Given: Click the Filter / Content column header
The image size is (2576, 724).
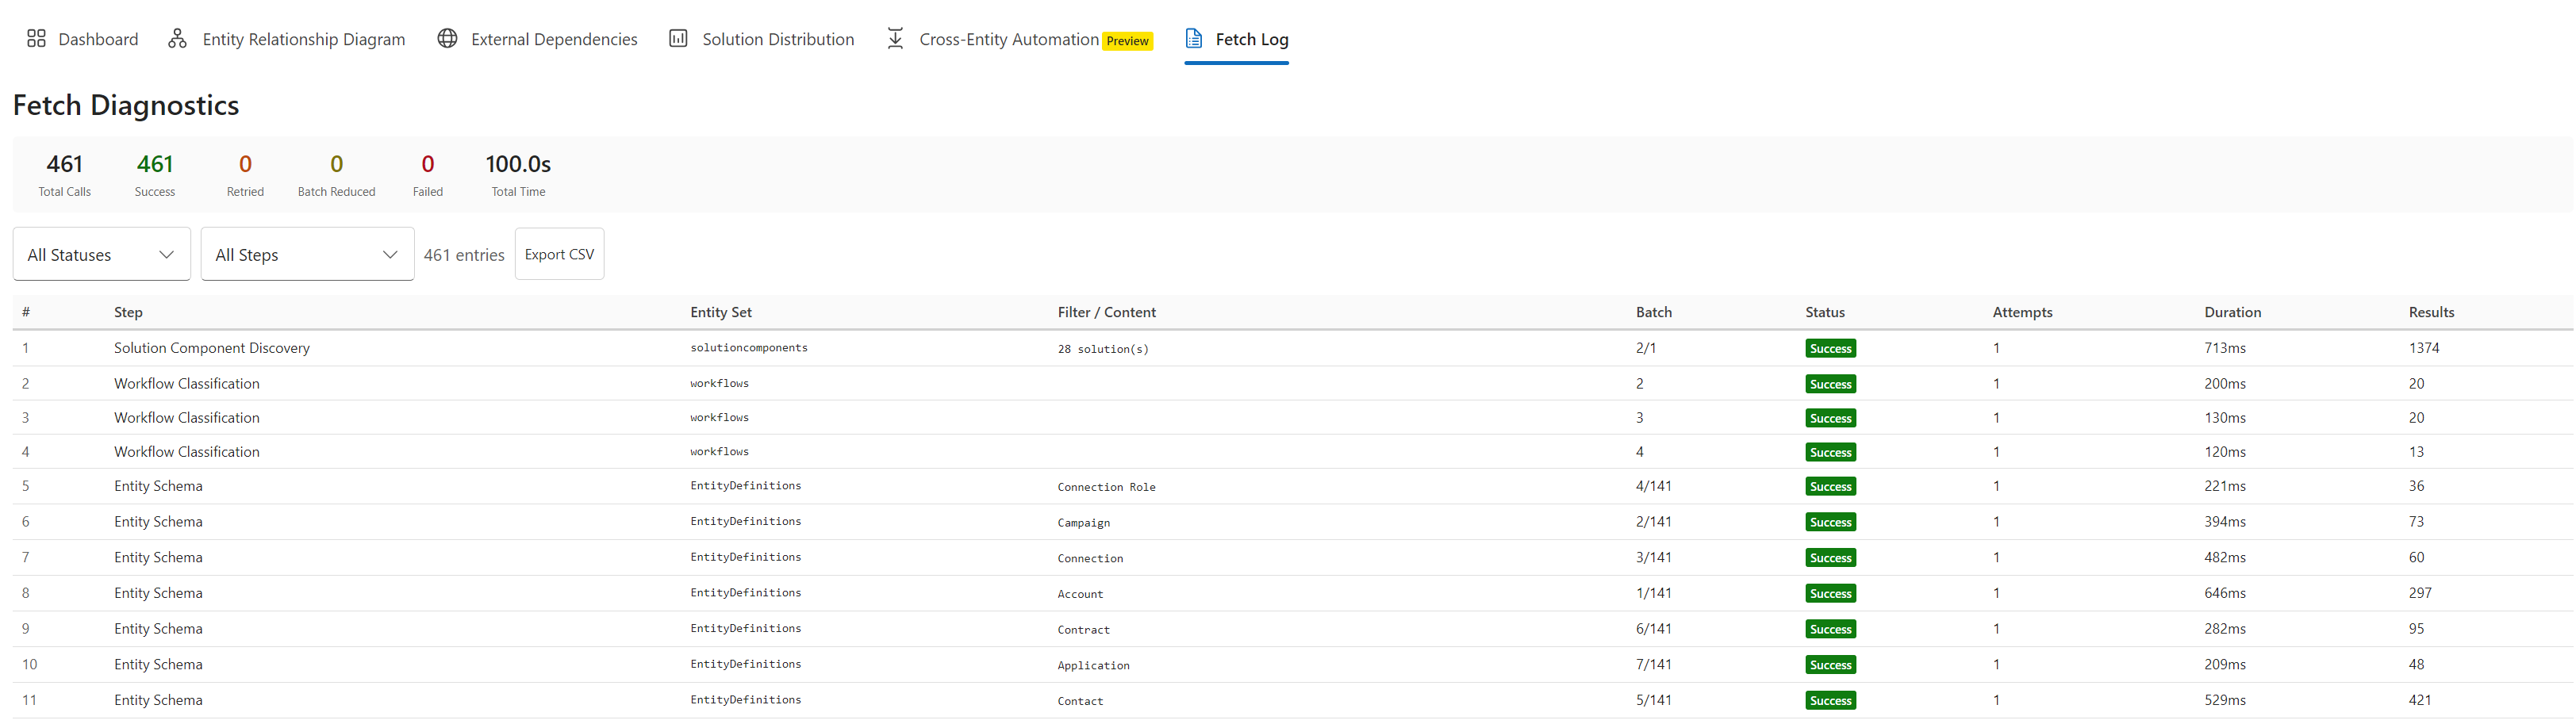Looking at the screenshot, I should point(1107,312).
